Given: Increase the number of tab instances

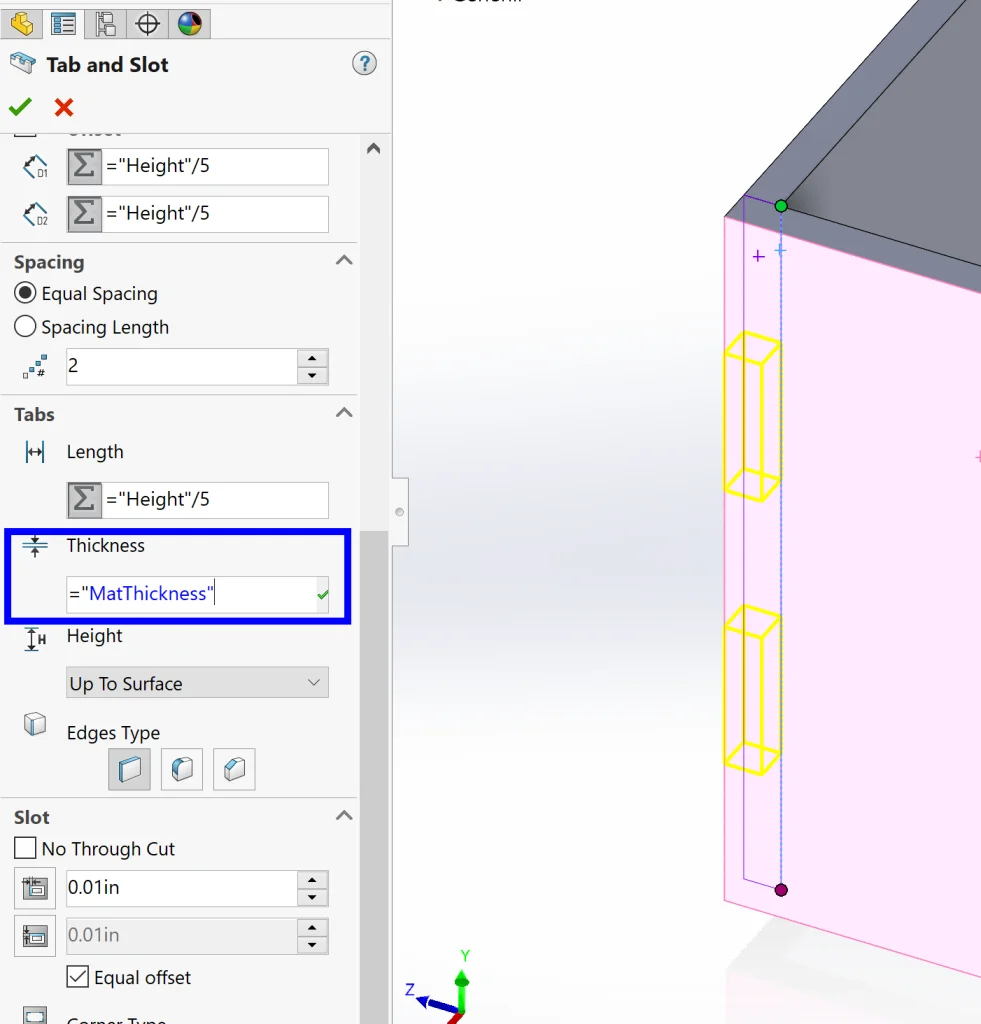Looking at the screenshot, I should pos(312,358).
